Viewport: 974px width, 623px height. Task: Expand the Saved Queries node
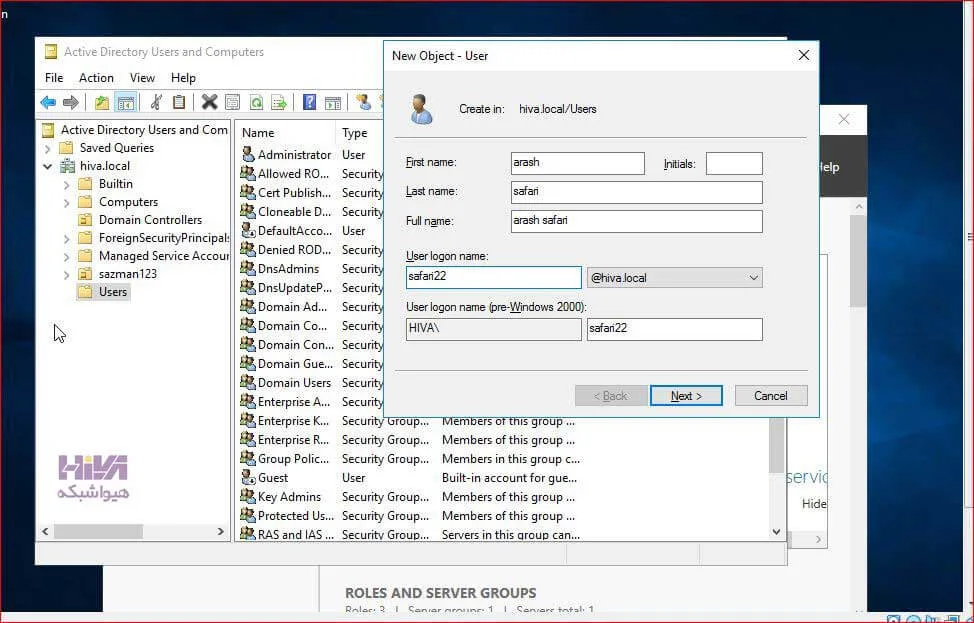[x=47, y=148]
